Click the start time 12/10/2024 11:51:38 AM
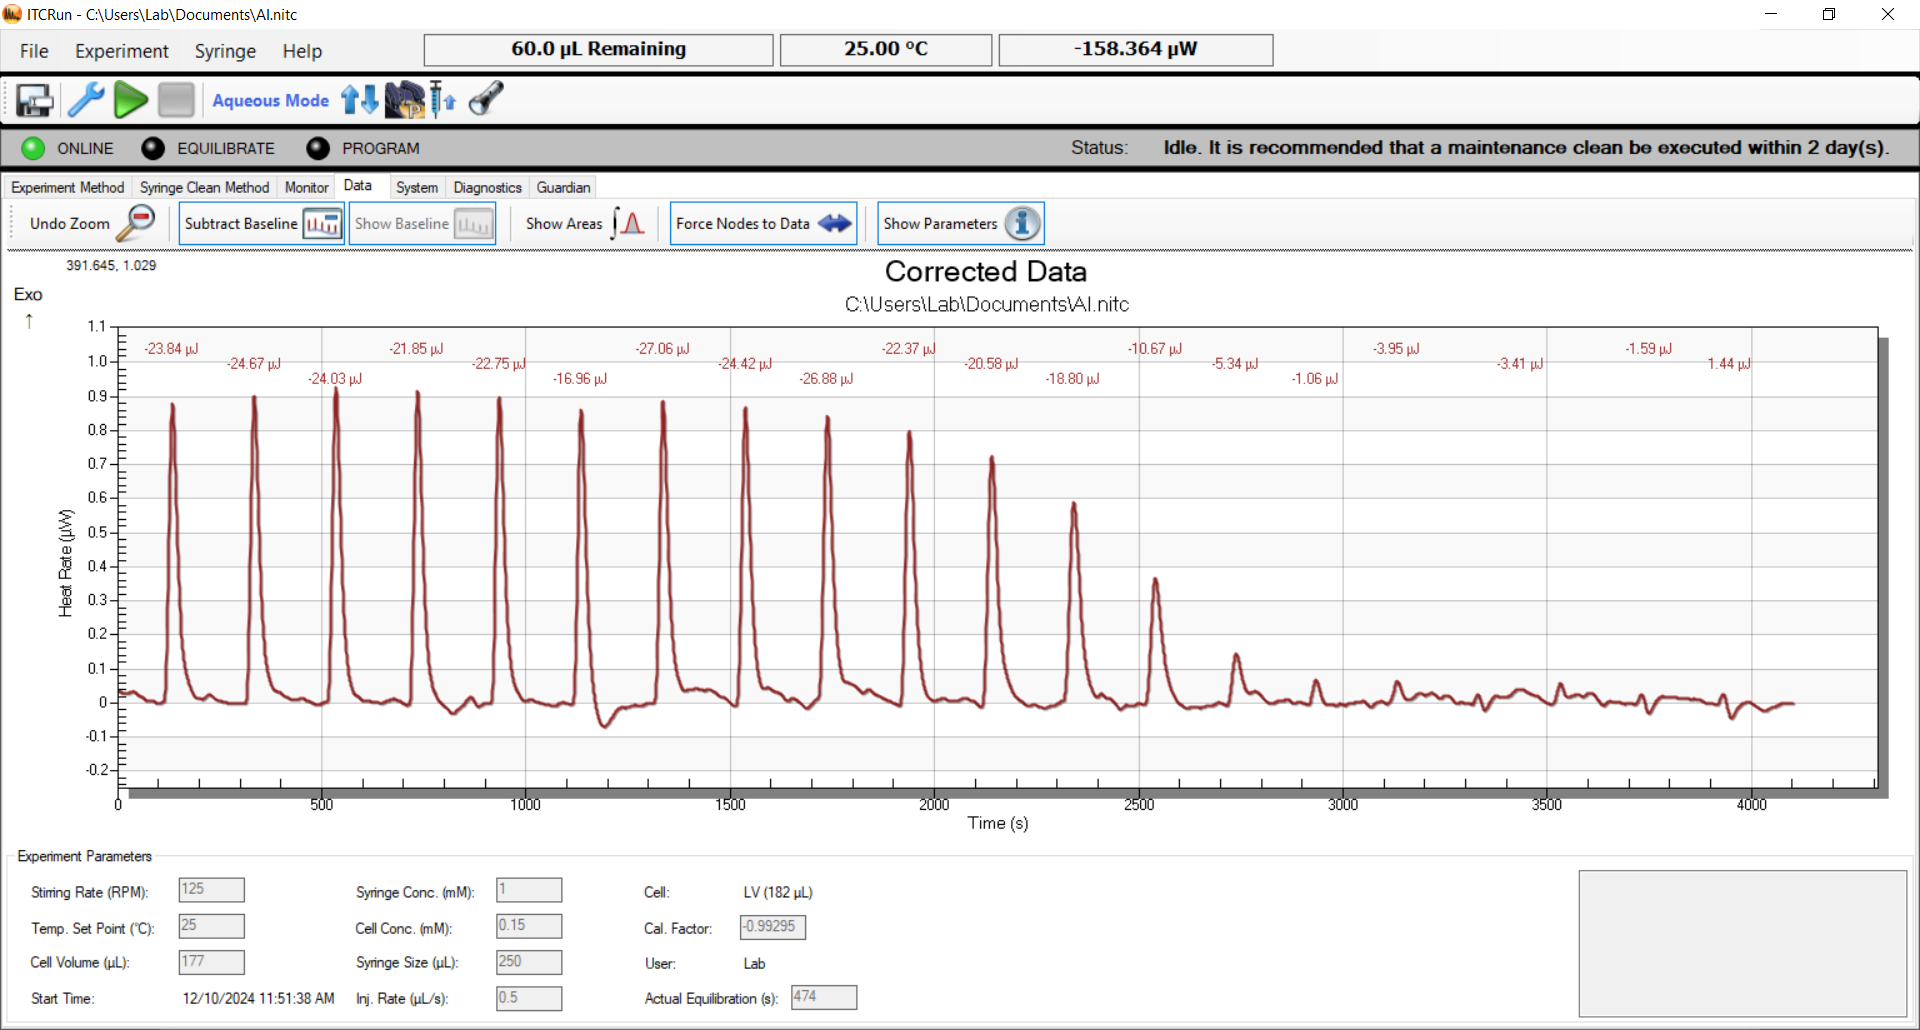This screenshot has width=1920, height=1030. point(258,998)
